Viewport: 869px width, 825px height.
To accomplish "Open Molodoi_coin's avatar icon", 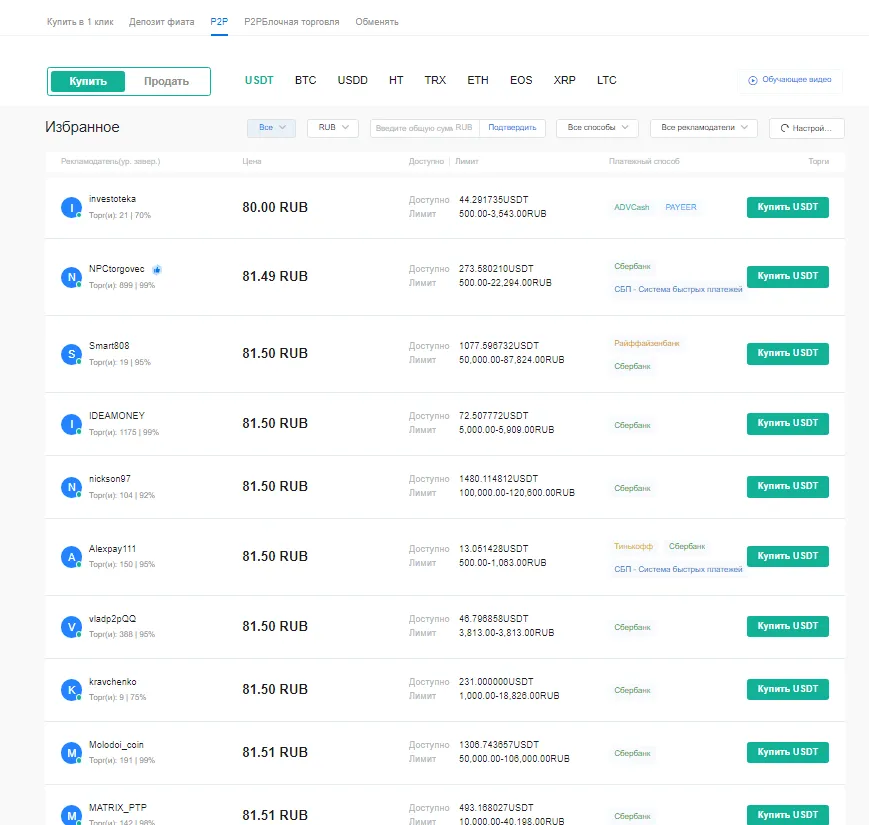I will click(70, 752).
